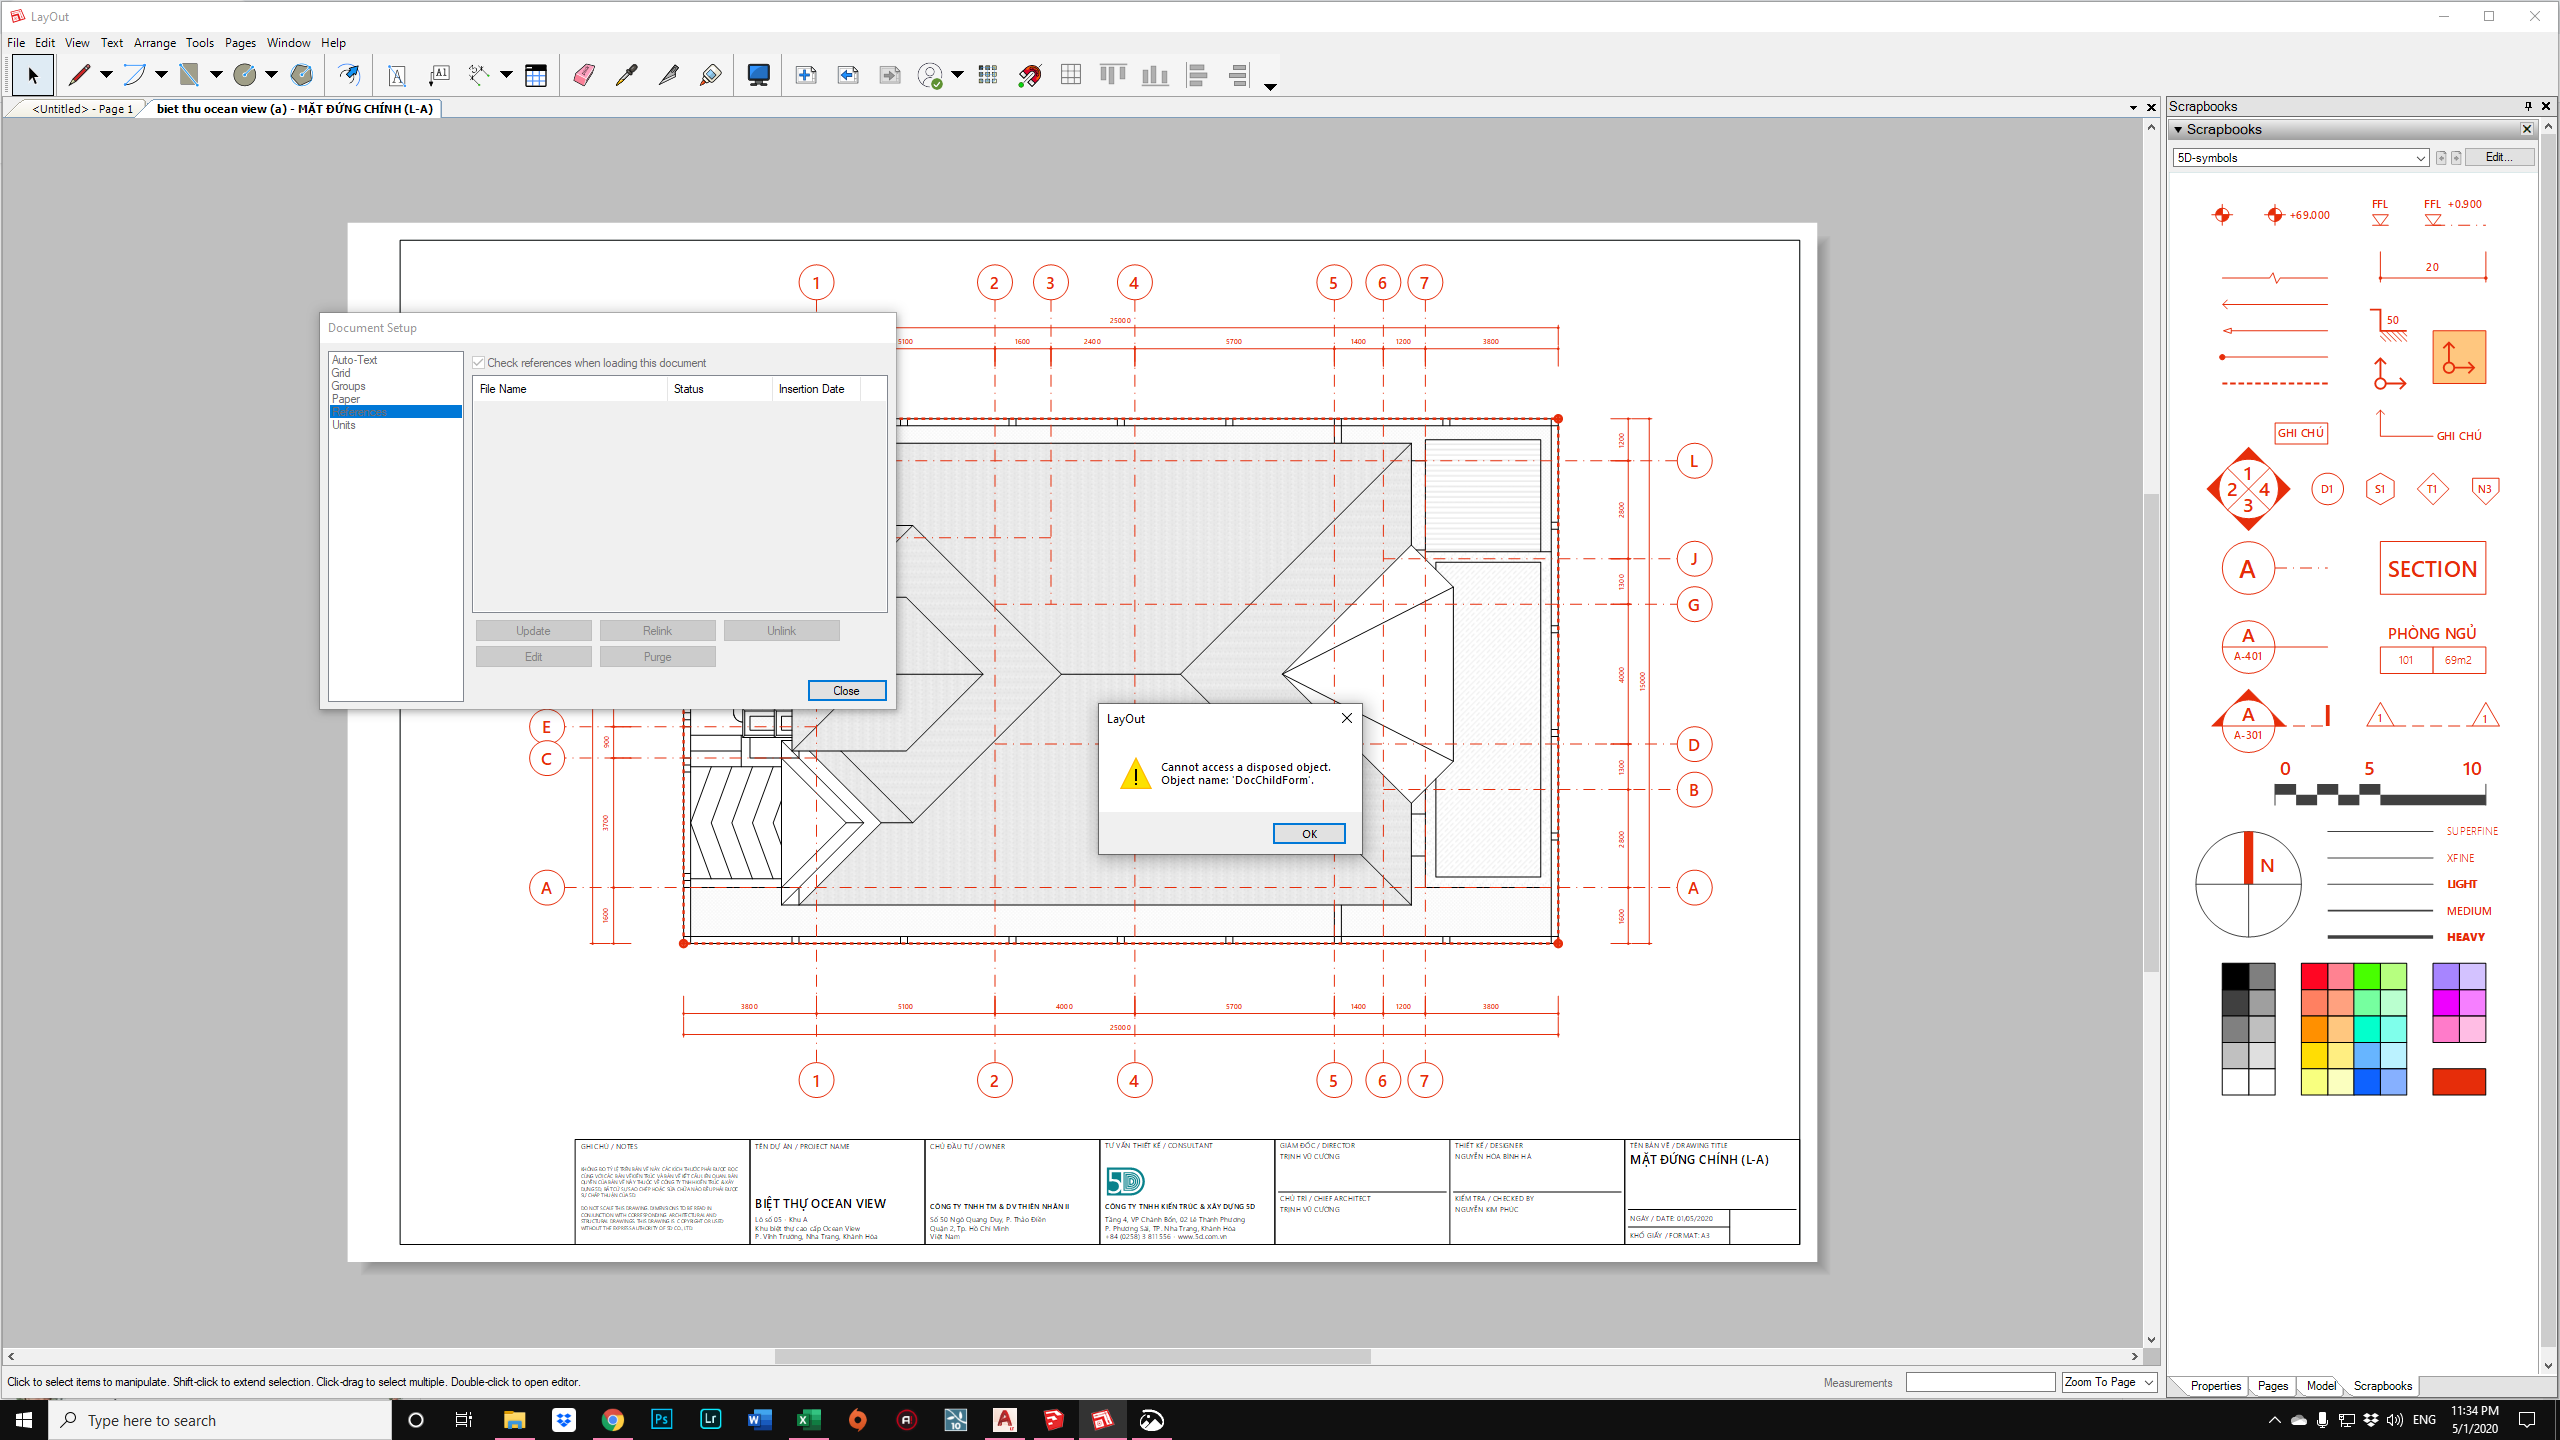Open the 5D-symbols scrapbook dropdown

click(2420, 158)
